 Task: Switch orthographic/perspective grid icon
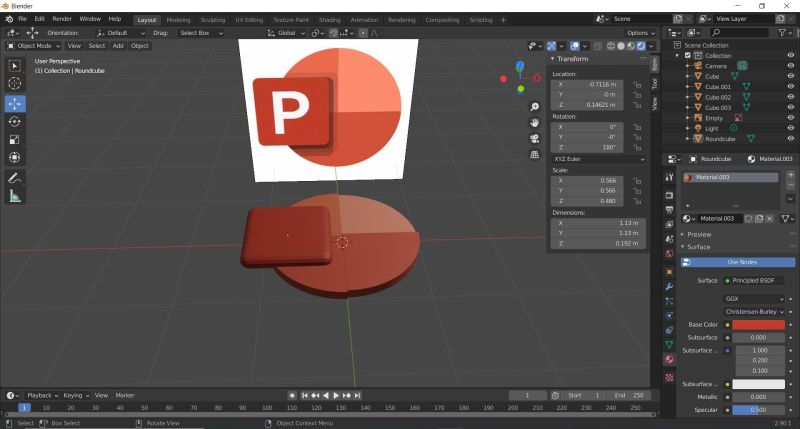coord(534,155)
